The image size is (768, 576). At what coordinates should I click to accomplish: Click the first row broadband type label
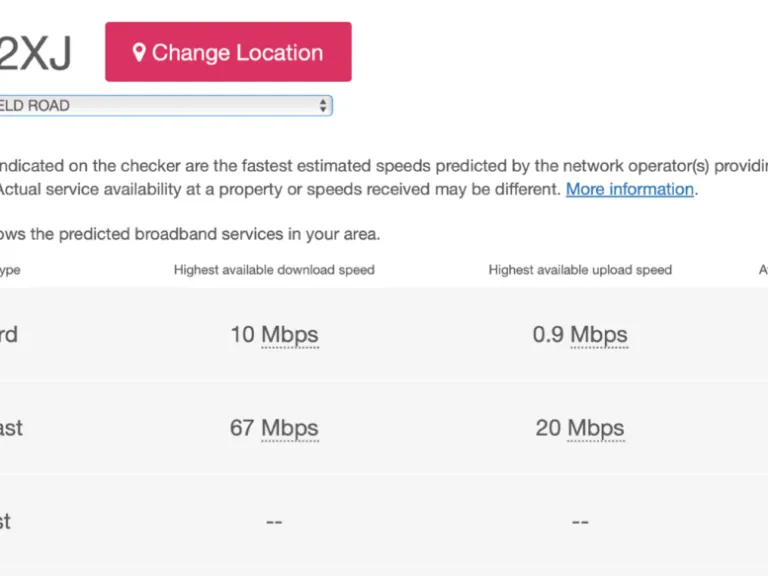tap(9, 335)
